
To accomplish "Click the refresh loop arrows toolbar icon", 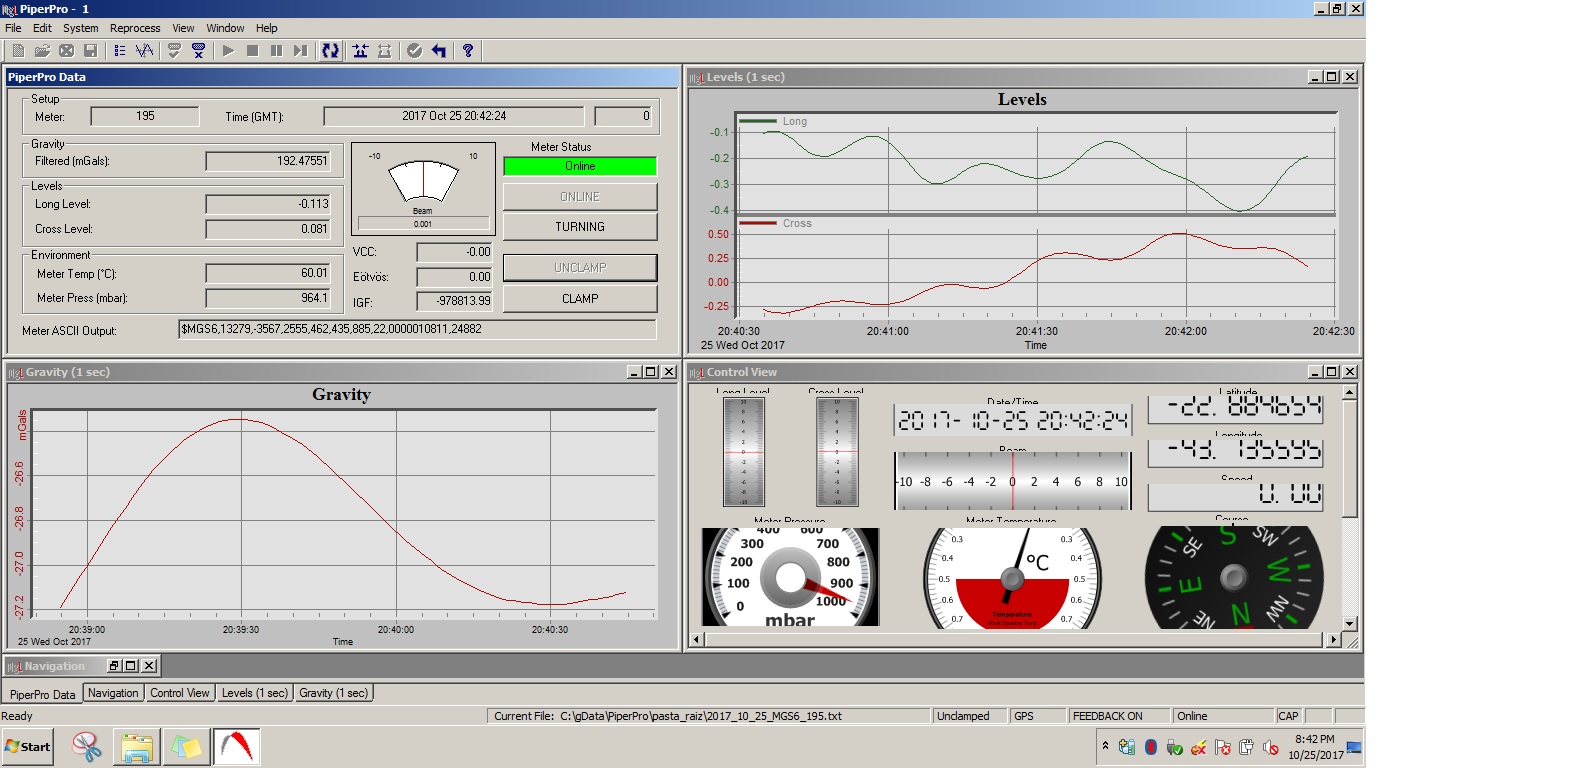I will pyautogui.click(x=330, y=51).
